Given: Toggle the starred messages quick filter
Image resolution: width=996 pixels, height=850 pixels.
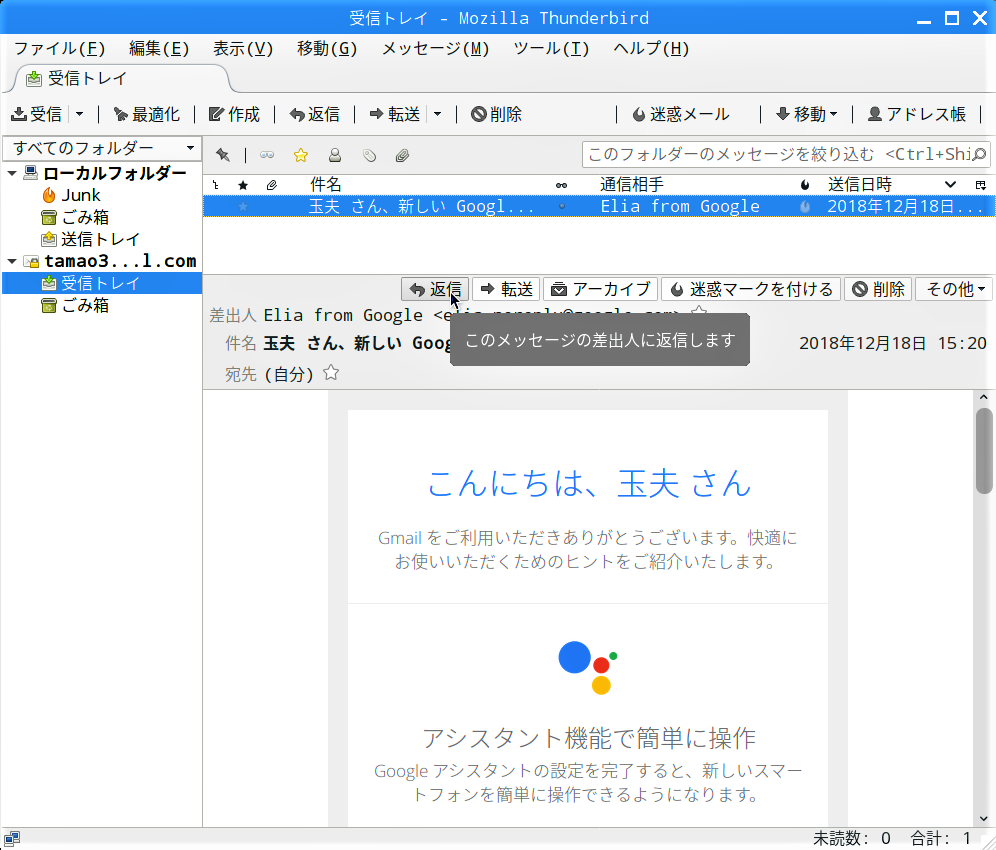Looking at the screenshot, I should tap(300, 155).
